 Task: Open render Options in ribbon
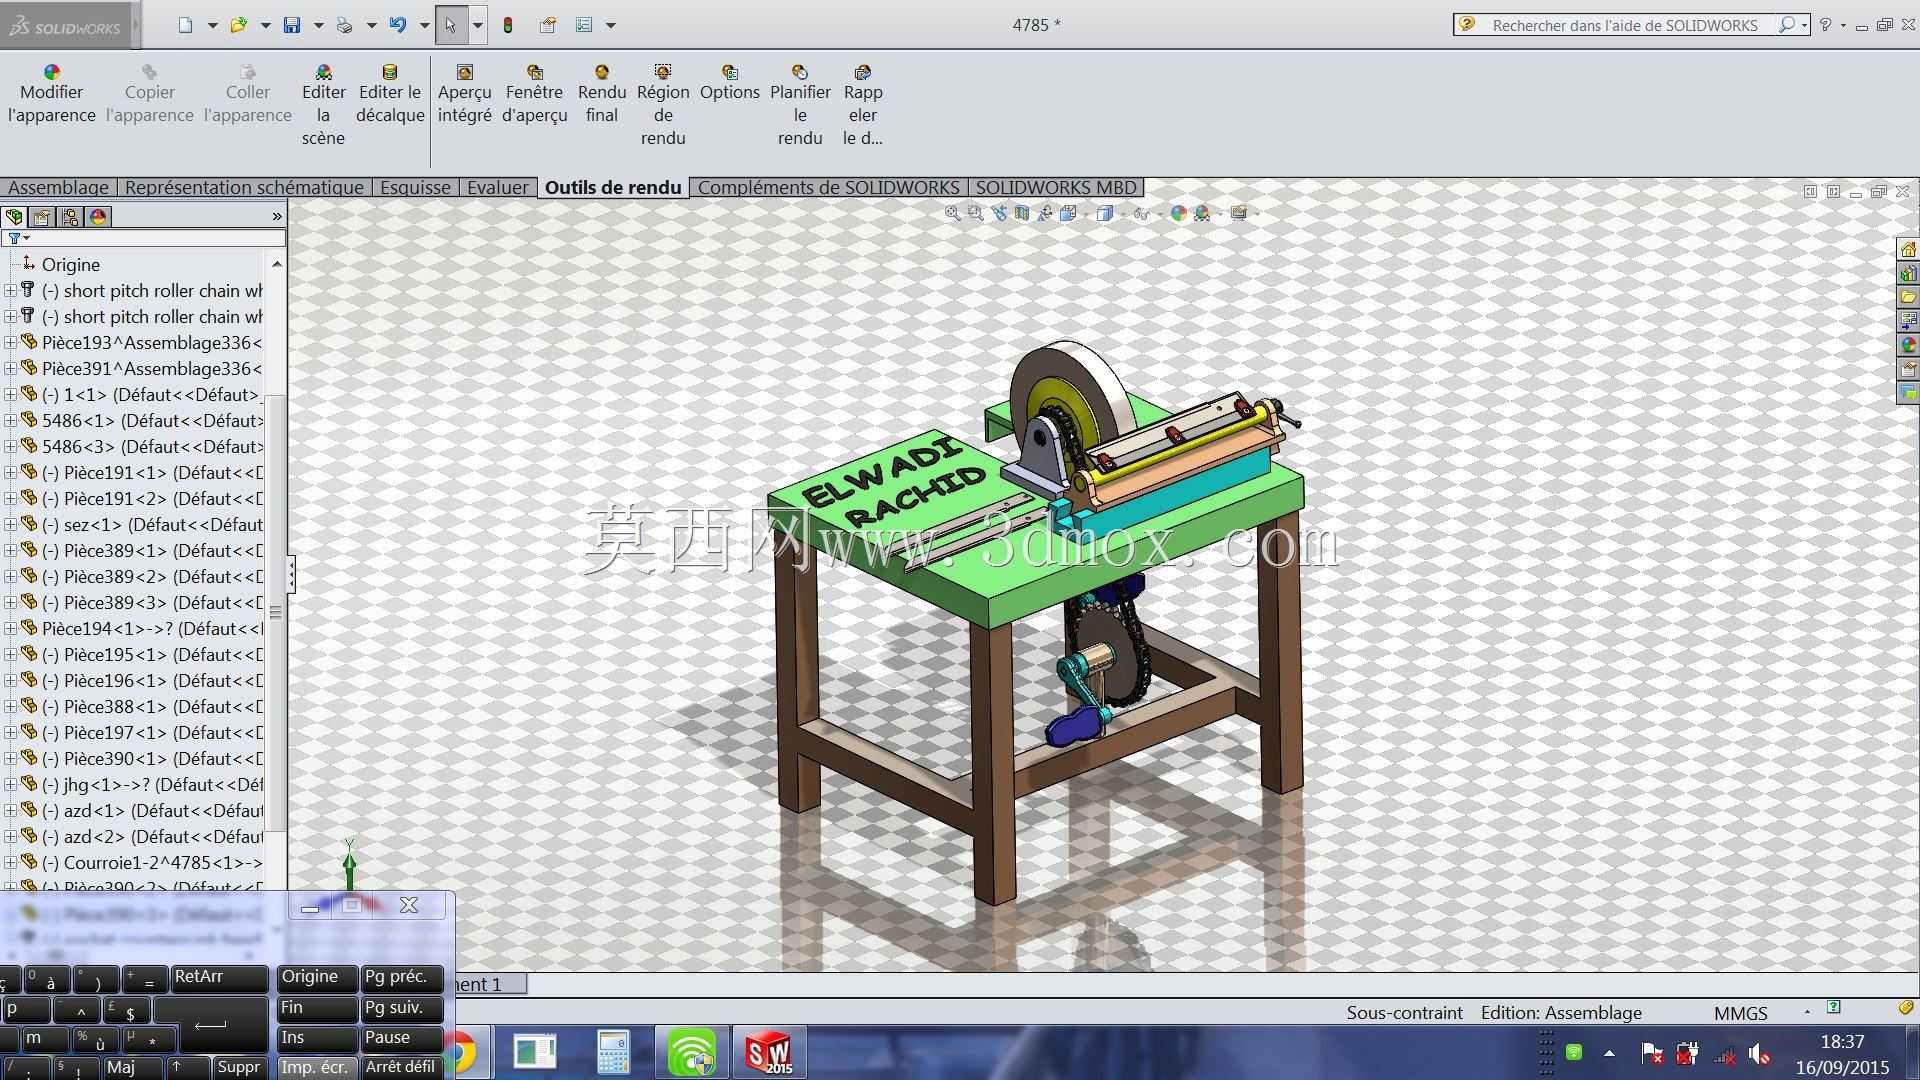[x=730, y=83]
